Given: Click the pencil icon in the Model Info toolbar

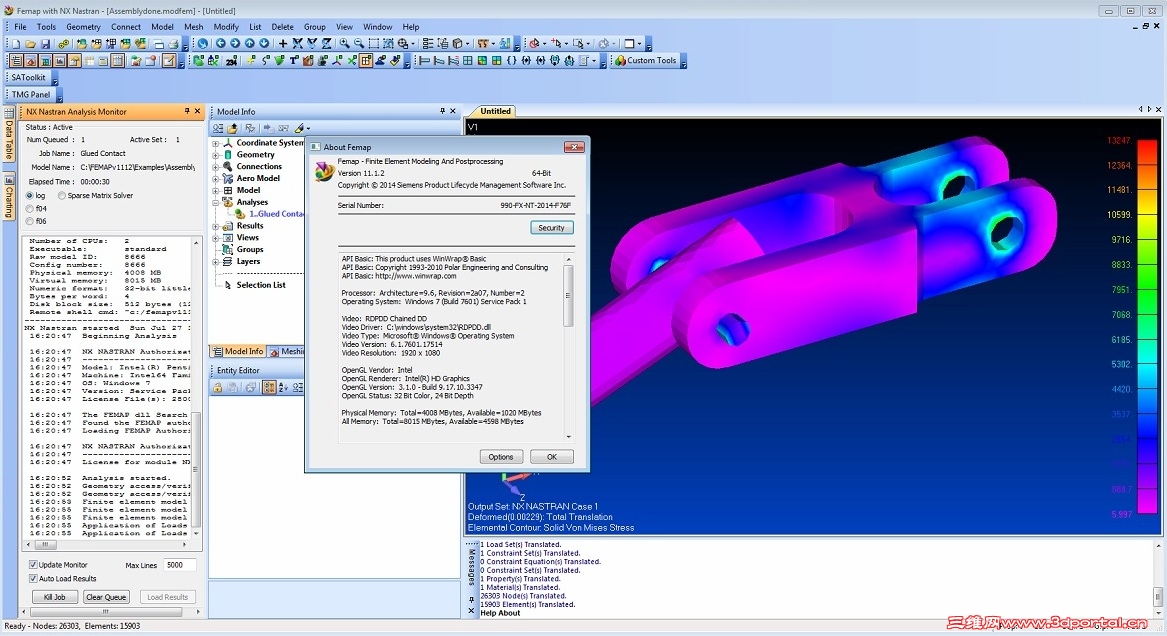Looking at the screenshot, I should click(300, 128).
